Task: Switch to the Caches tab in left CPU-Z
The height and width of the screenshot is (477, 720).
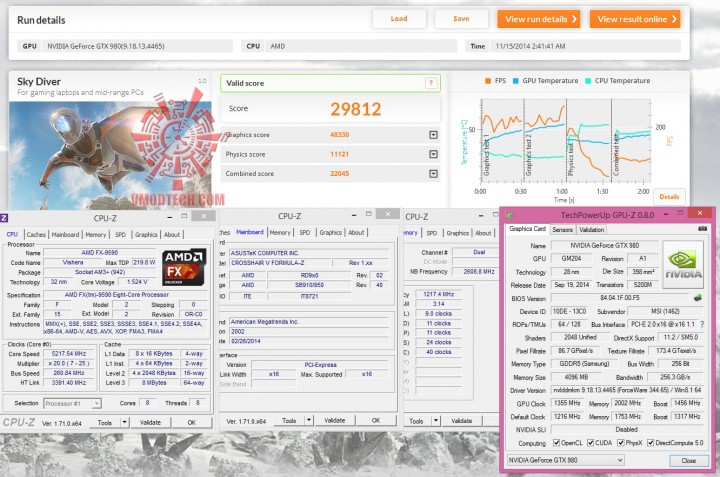Action: click(x=36, y=235)
